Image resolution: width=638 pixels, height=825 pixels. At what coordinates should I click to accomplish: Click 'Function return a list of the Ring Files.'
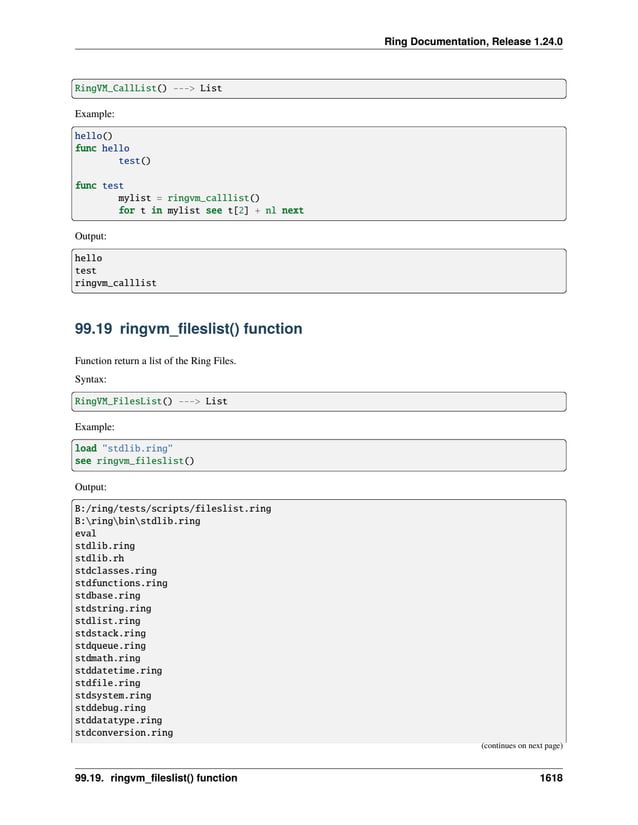(x=155, y=361)
